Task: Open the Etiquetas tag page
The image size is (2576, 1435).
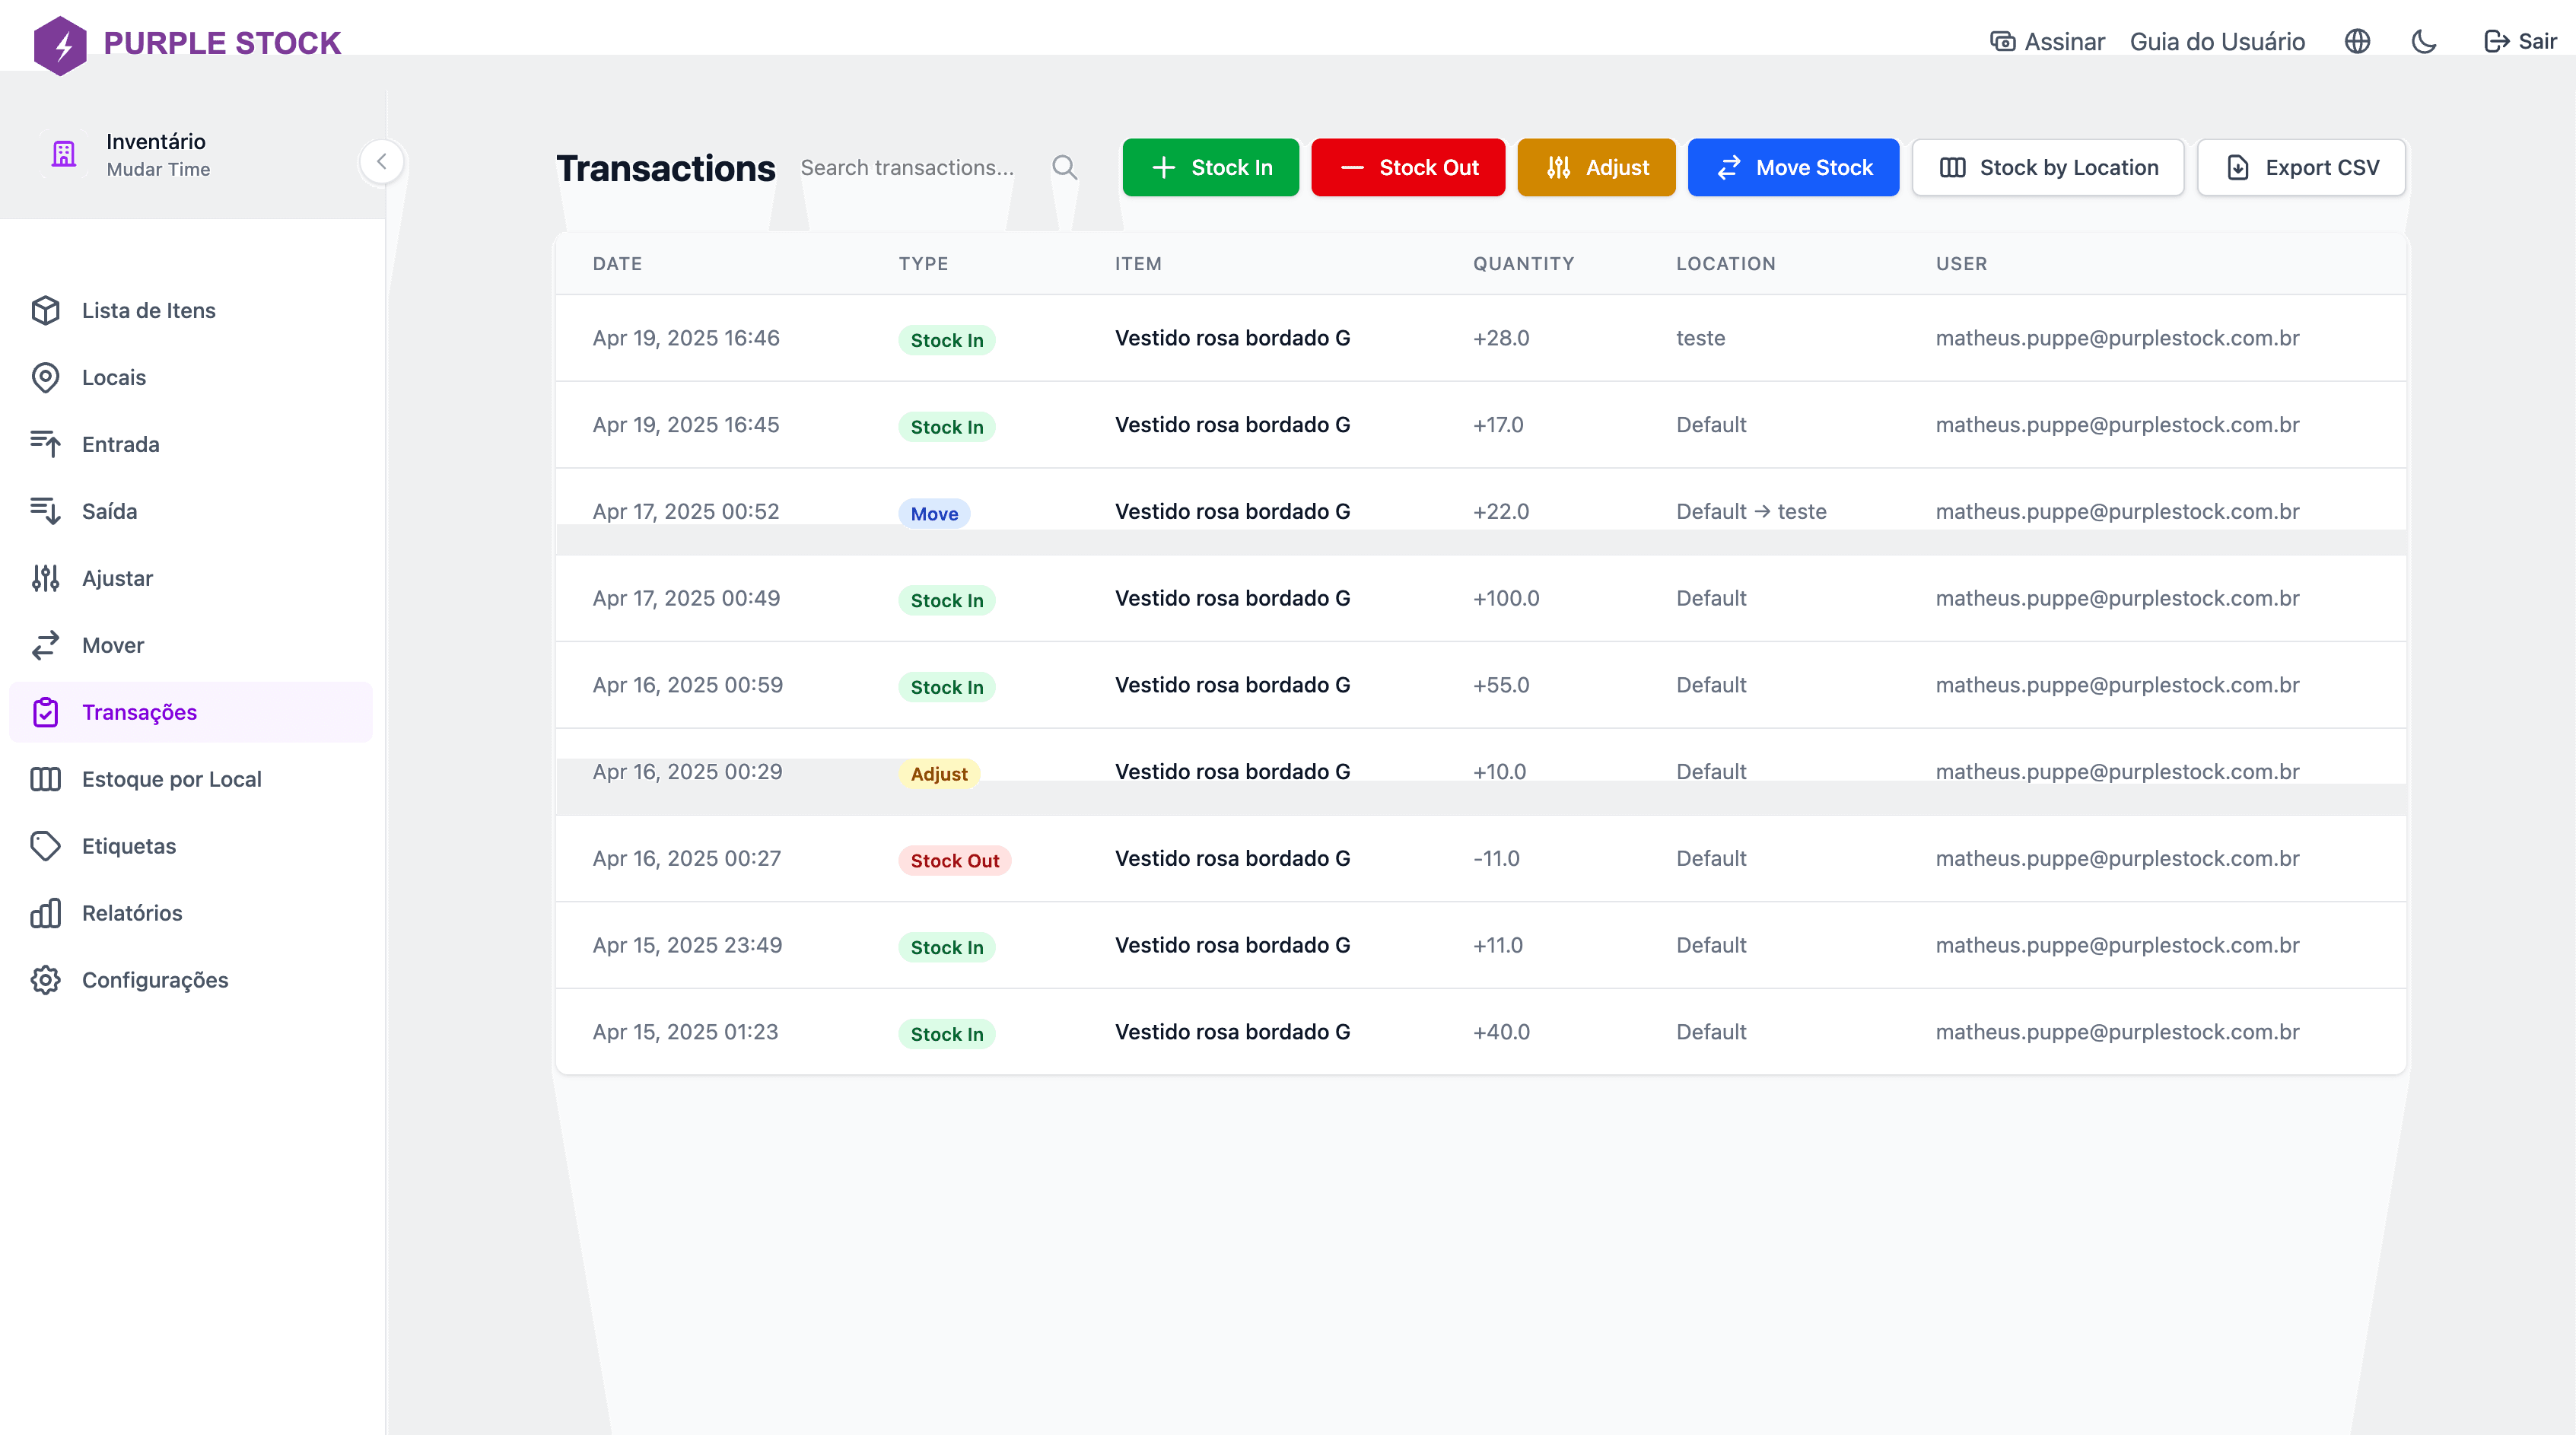Action: (x=128, y=846)
